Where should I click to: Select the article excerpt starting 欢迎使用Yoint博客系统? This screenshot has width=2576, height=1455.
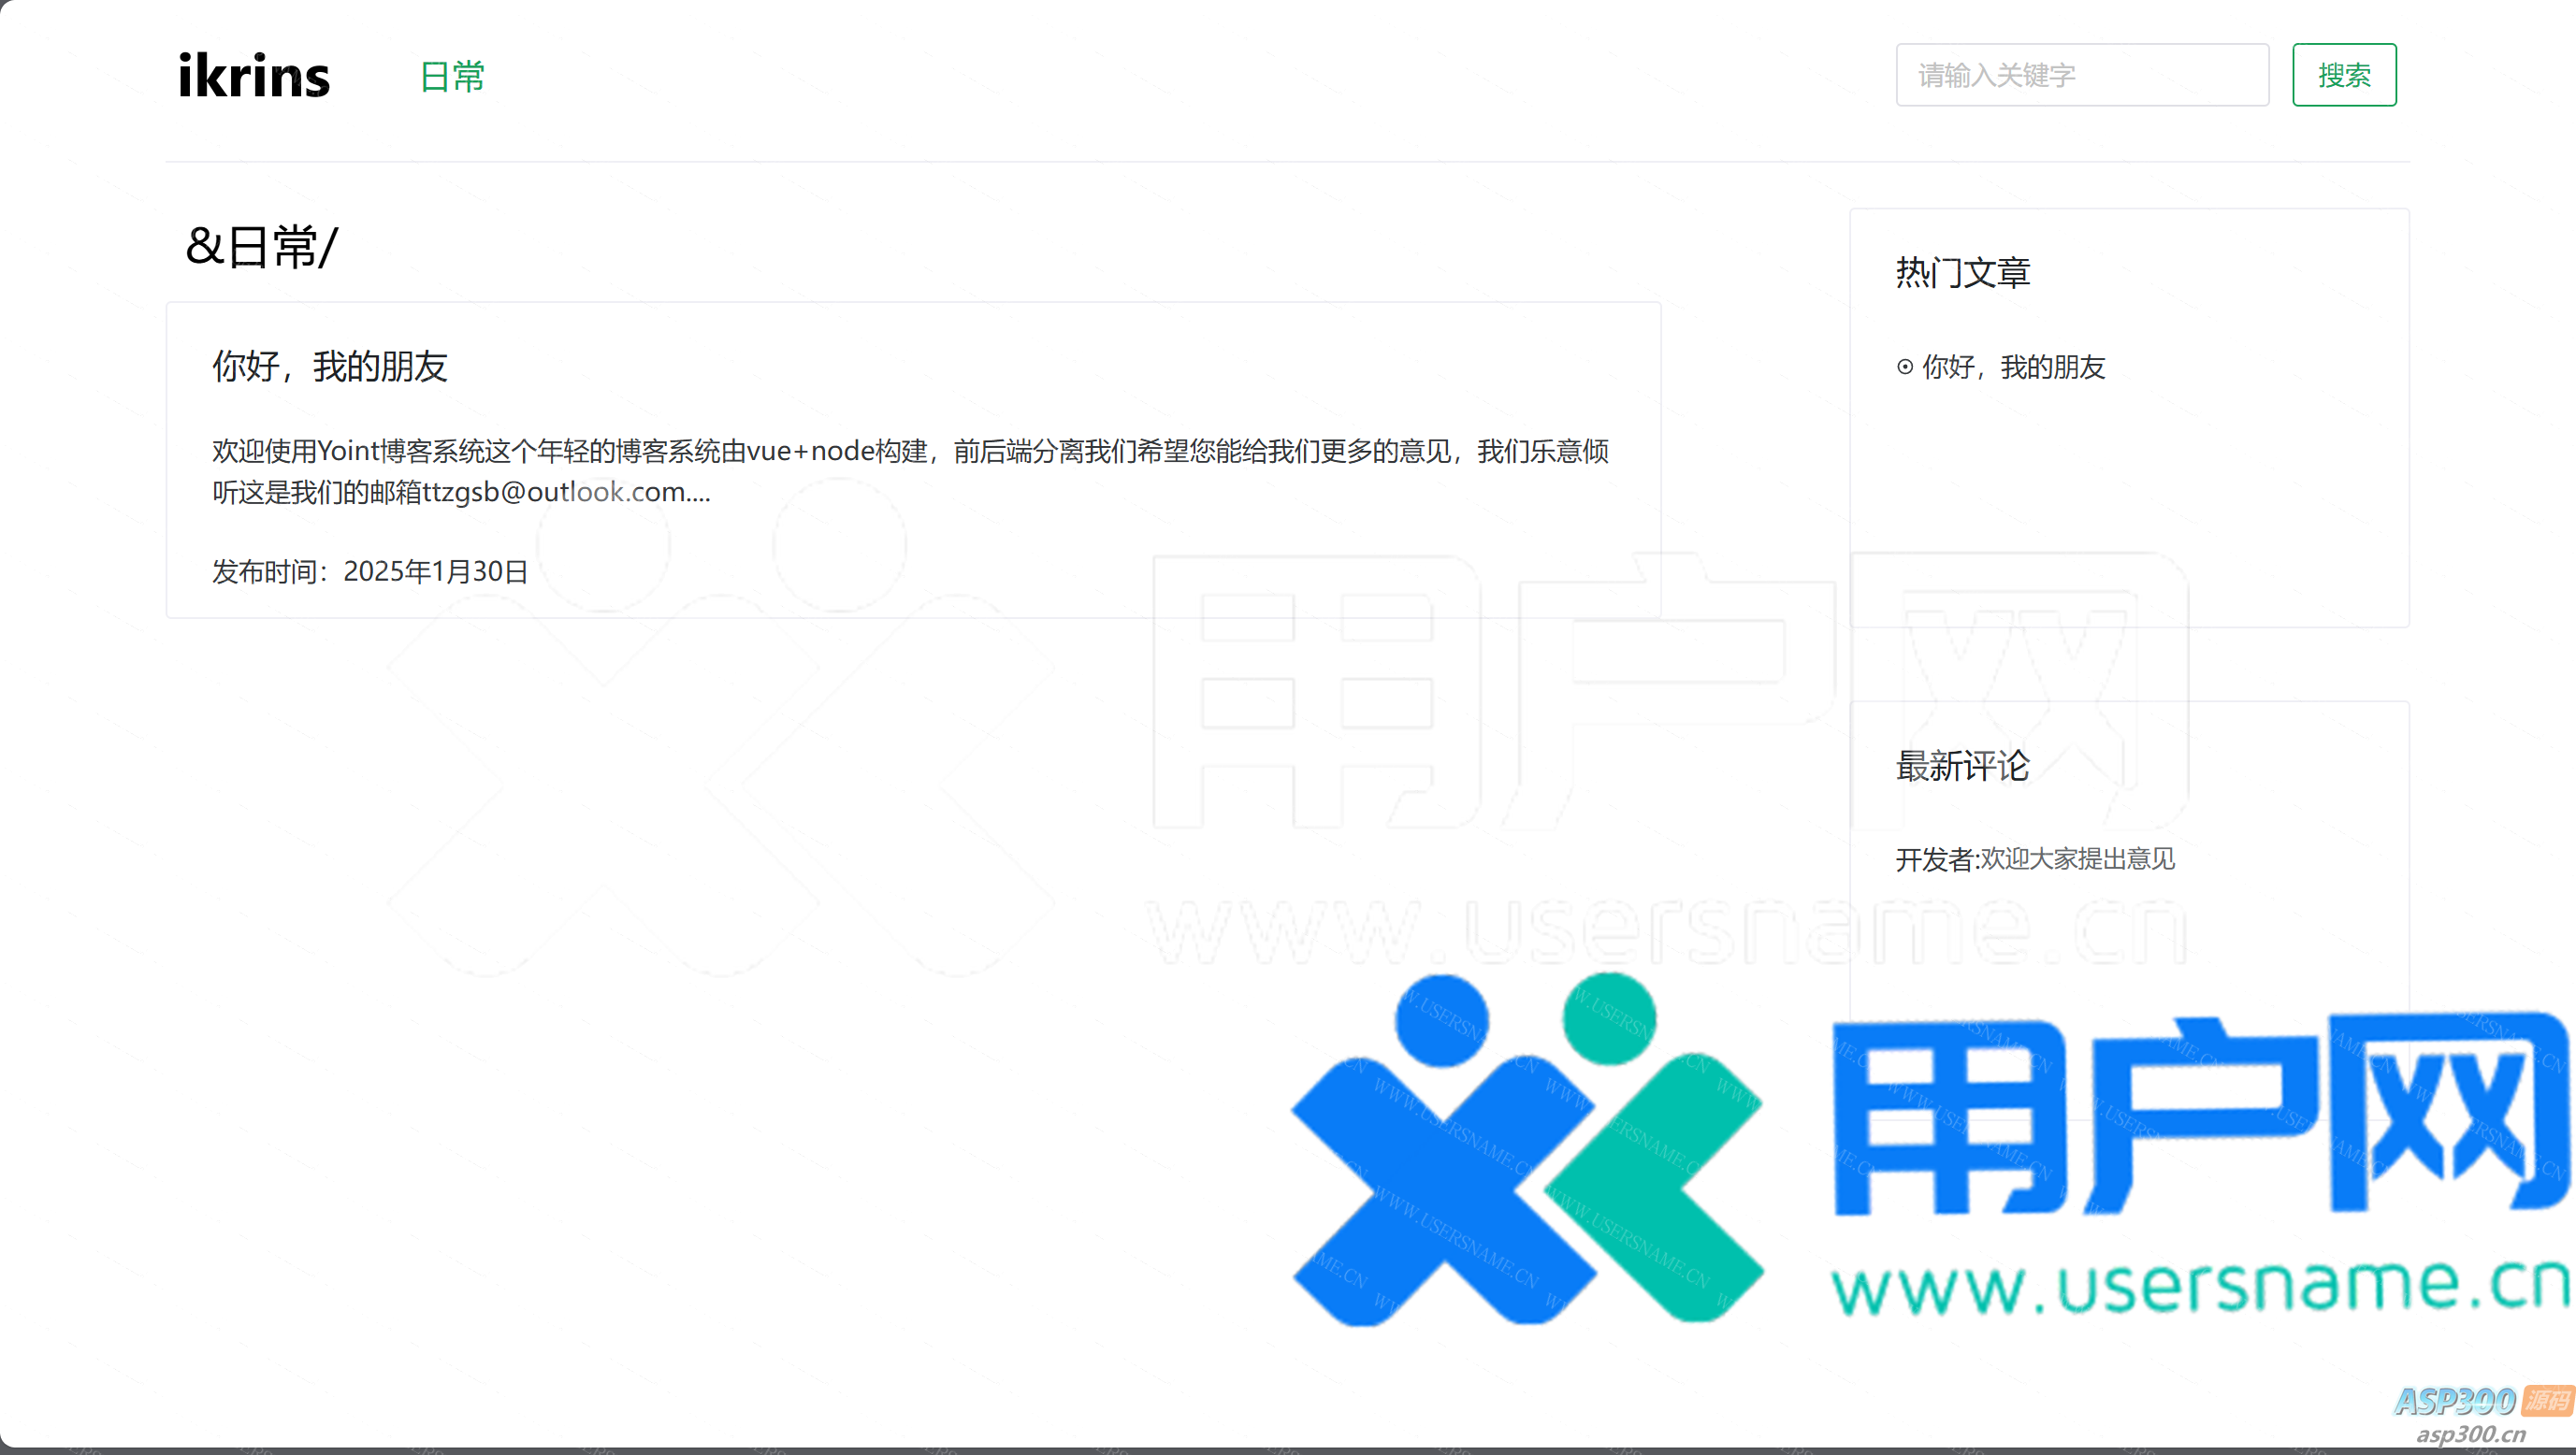pos(910,471)
